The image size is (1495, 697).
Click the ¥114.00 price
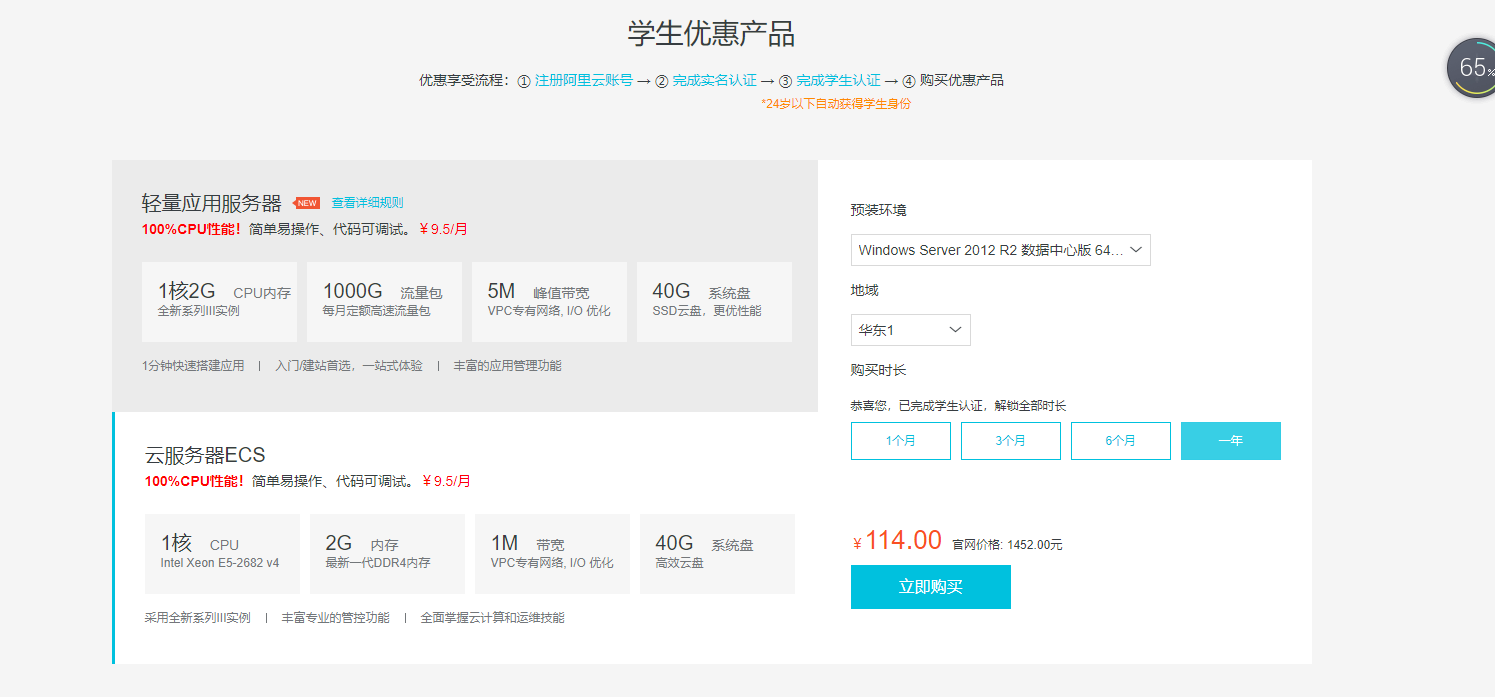pos(897,541)
